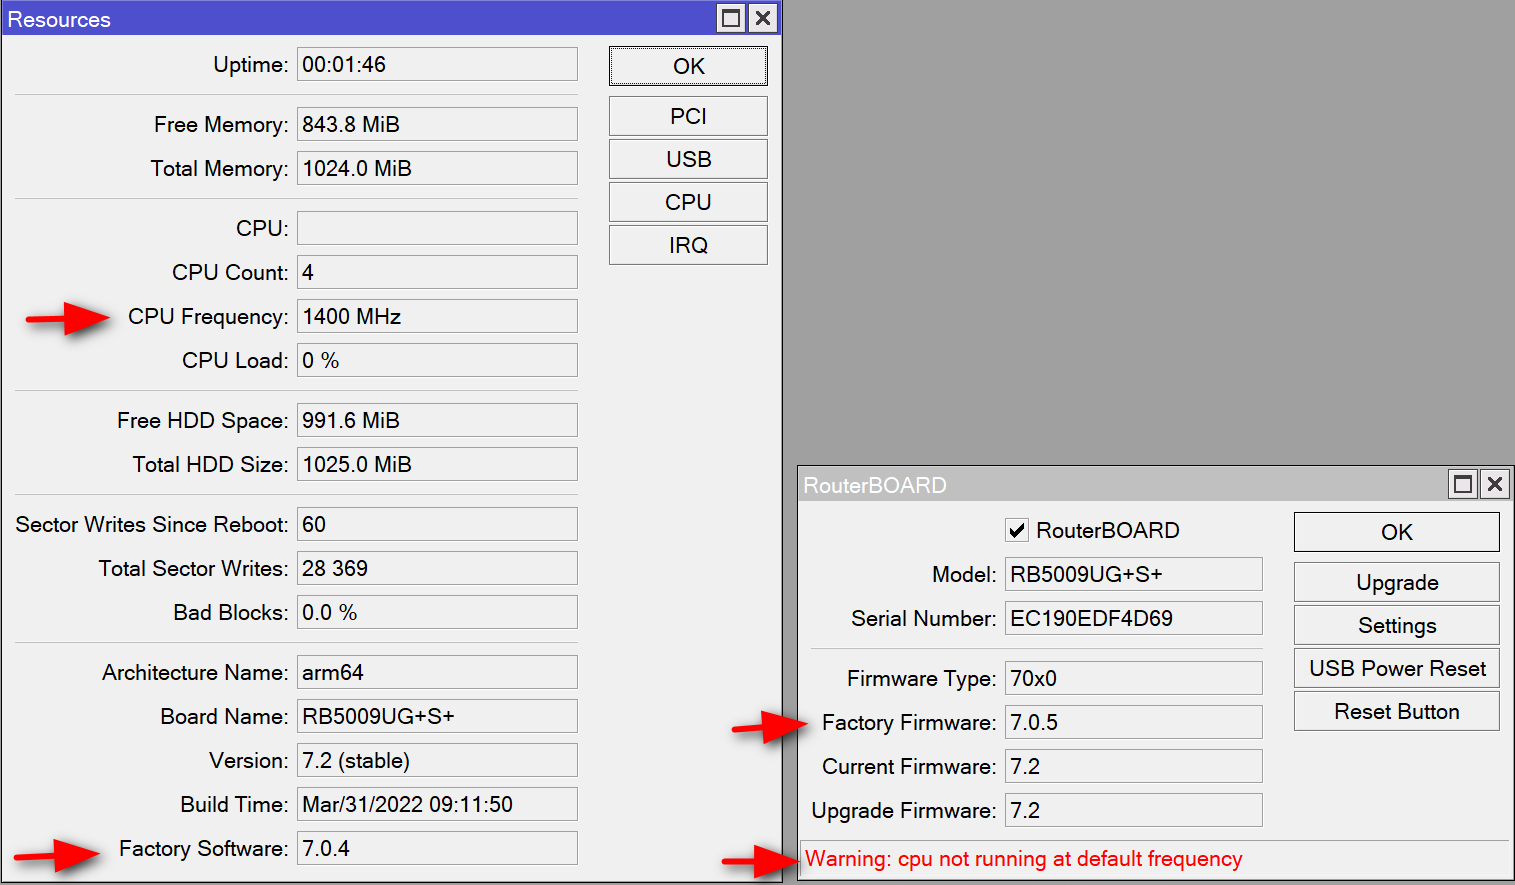
Task: Open the USB devices list
Action: point(688,159)
